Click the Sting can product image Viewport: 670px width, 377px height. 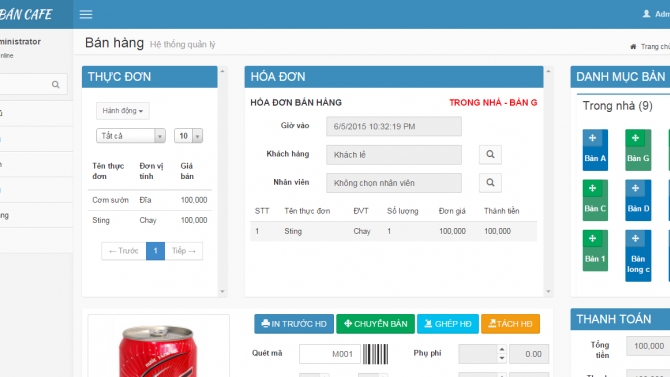pyautogui.click(x=158, y=350)
